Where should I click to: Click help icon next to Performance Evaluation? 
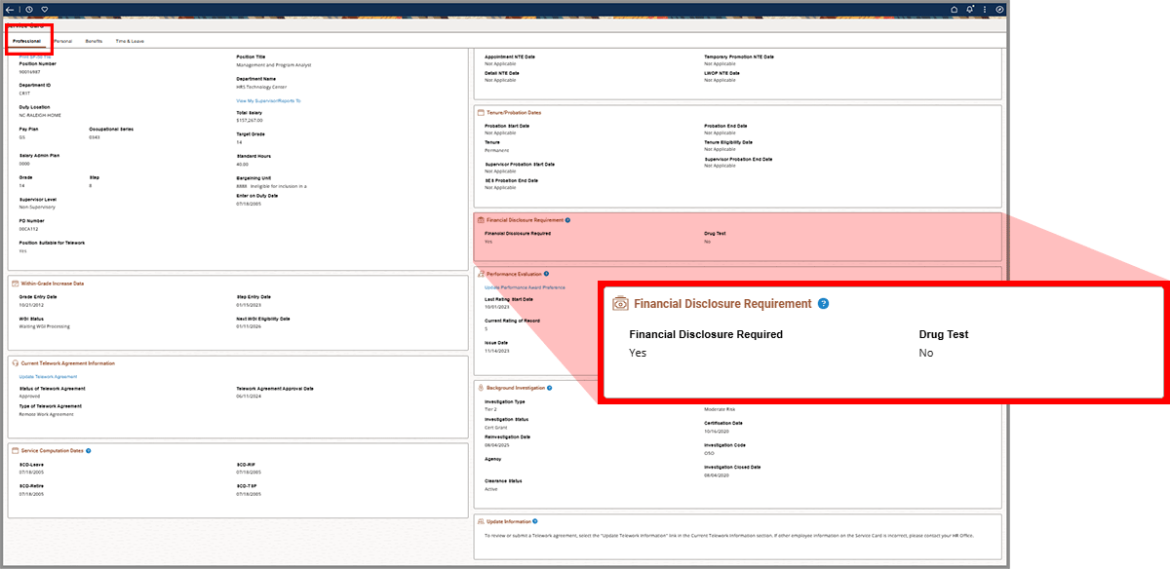pos(546,273)
